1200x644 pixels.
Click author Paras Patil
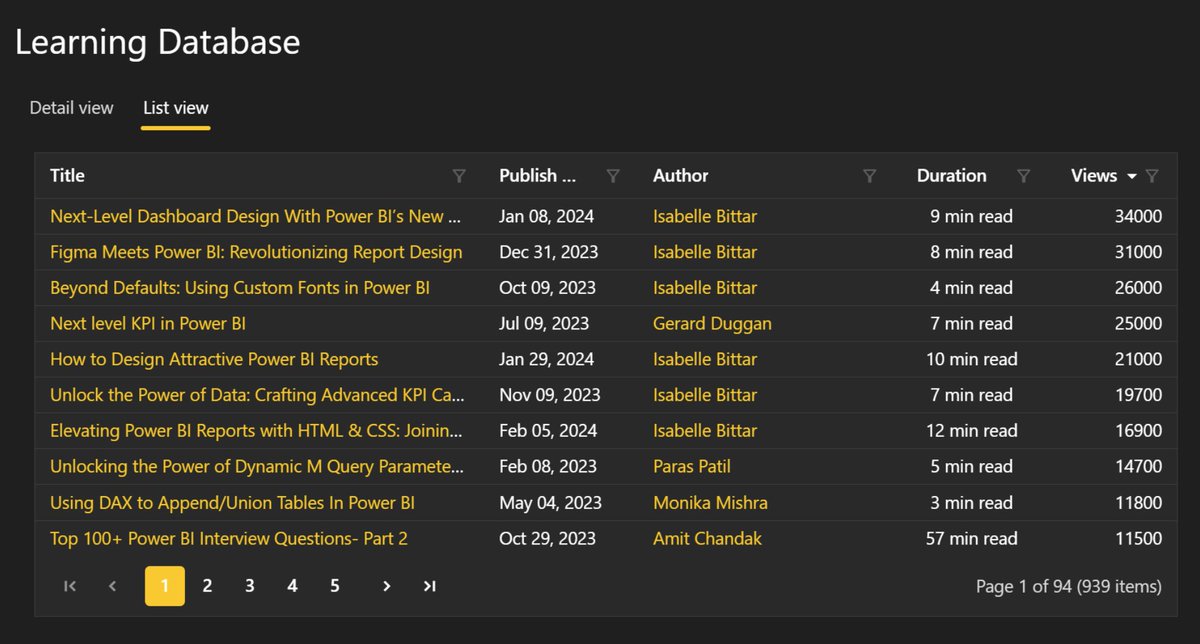point(694,467)
